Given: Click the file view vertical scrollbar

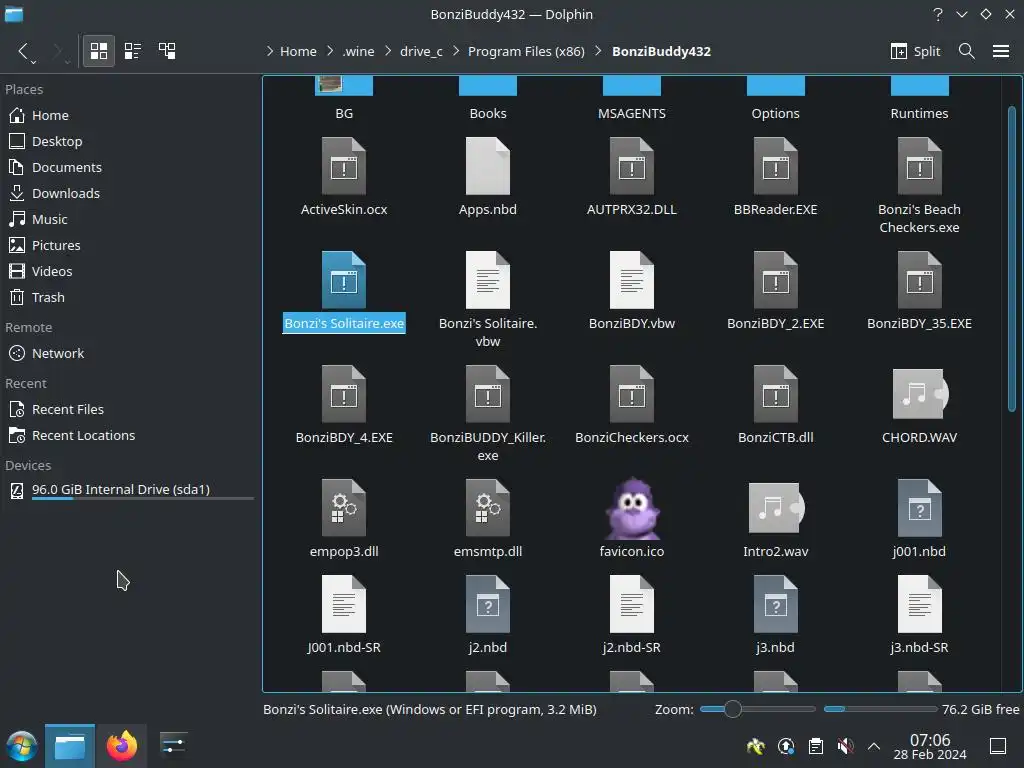Looking at the screenshot, I should pyautogui.click(x=1012, y=259).
